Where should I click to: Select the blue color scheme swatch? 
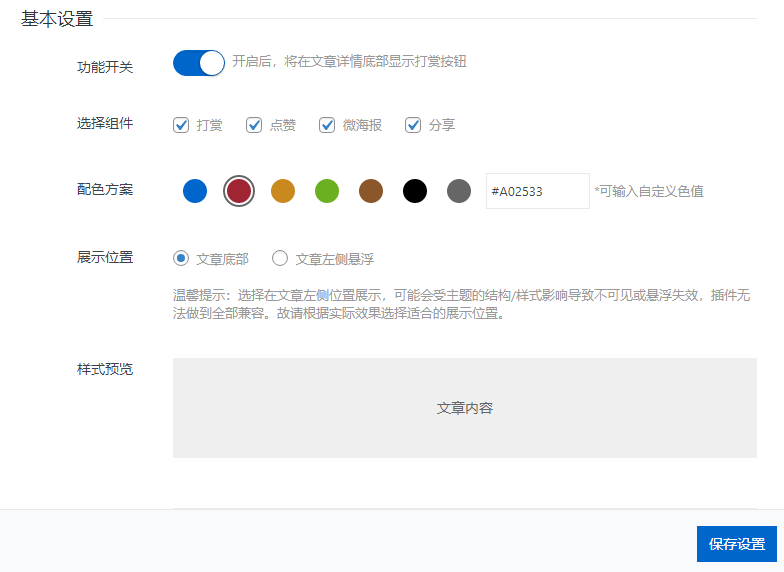point(195,191)
